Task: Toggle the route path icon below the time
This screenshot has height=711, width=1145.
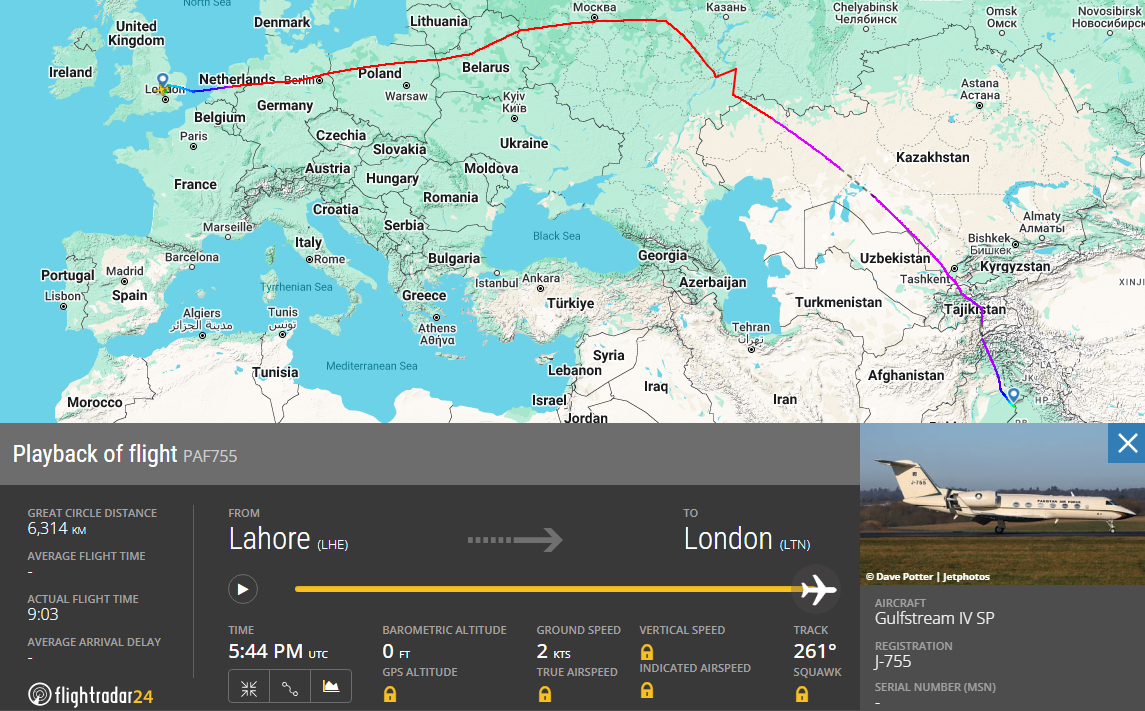Action: [290, 688]
